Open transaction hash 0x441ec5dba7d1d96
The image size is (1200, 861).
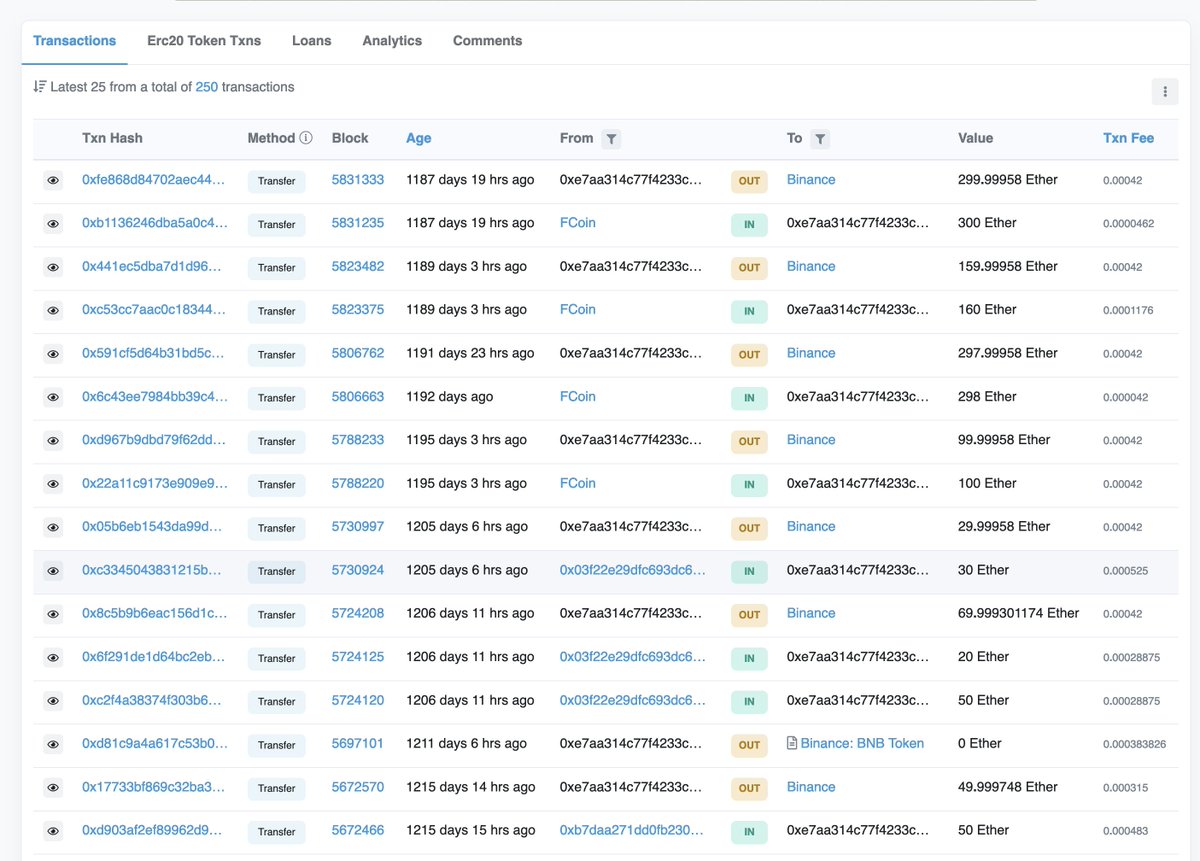(x=154, y=267)
